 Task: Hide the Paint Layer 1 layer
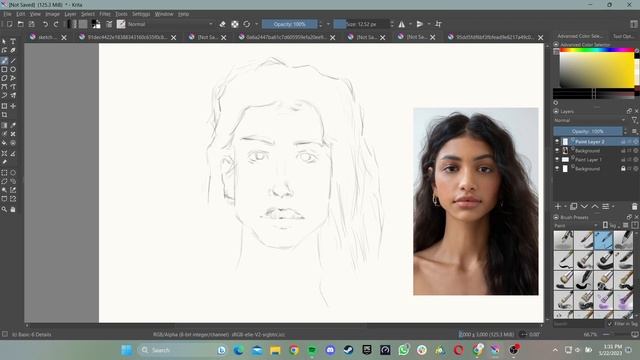557,160
